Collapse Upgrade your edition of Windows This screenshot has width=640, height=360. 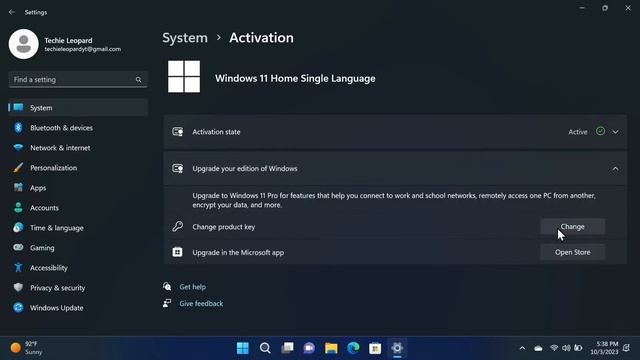pyautogui.click(x=615, y=169)
